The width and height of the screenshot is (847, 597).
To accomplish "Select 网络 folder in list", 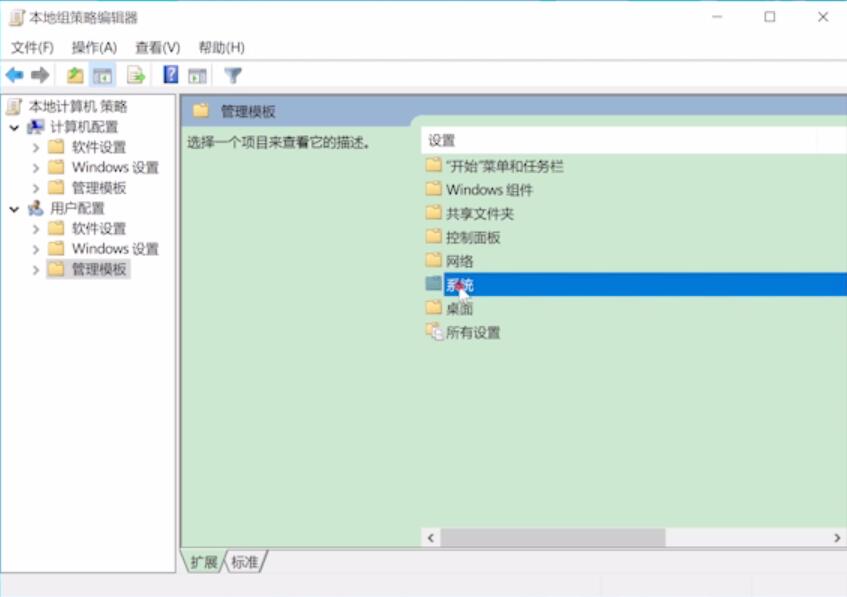I will click(x=459, y=261).
